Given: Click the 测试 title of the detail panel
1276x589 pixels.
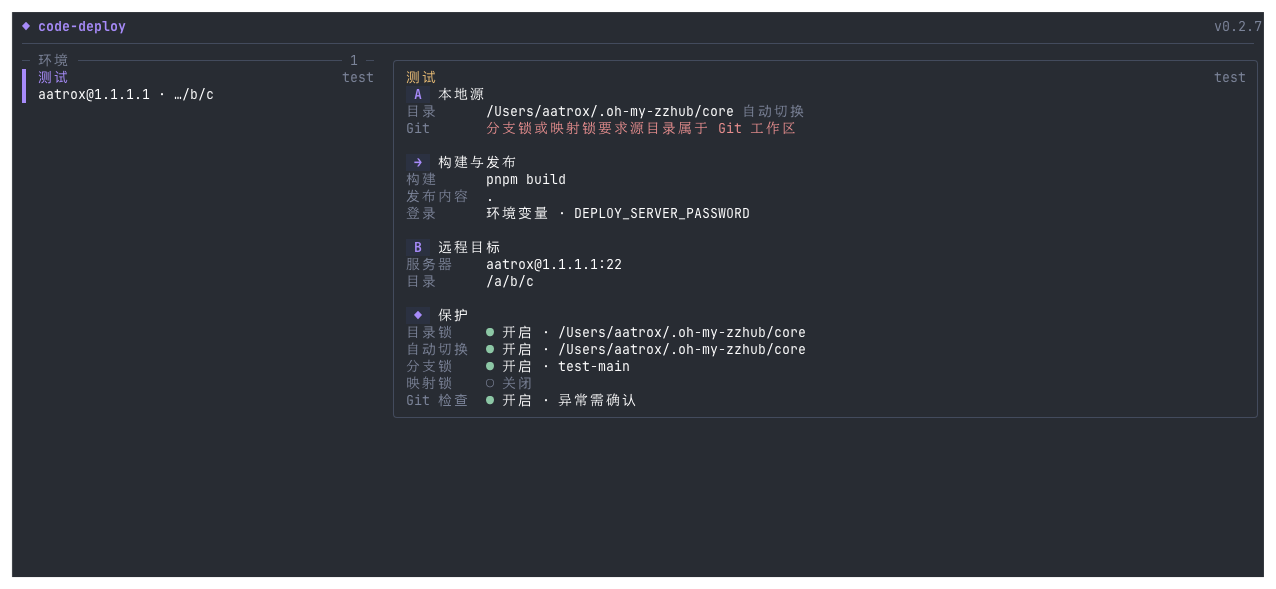Looking at the screenshot, I should click(x=421, y=77).
